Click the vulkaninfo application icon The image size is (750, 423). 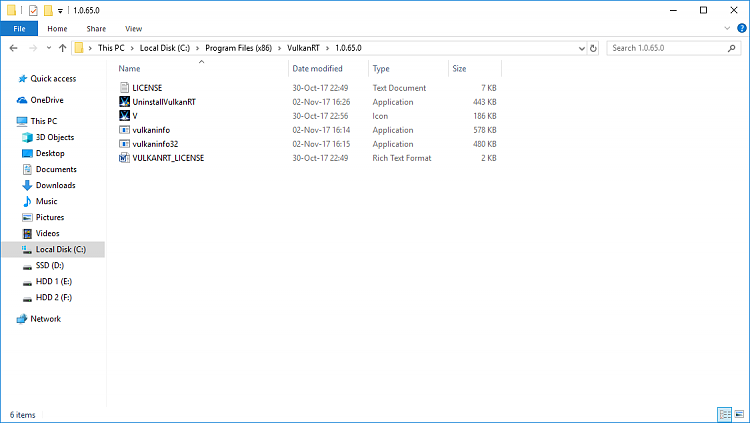click(124, 130)
